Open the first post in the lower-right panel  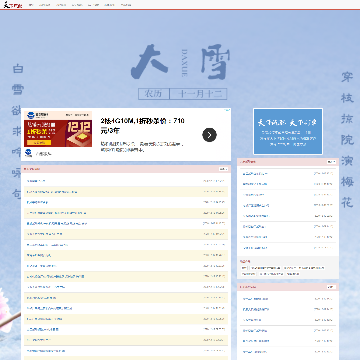click(255, 299)
